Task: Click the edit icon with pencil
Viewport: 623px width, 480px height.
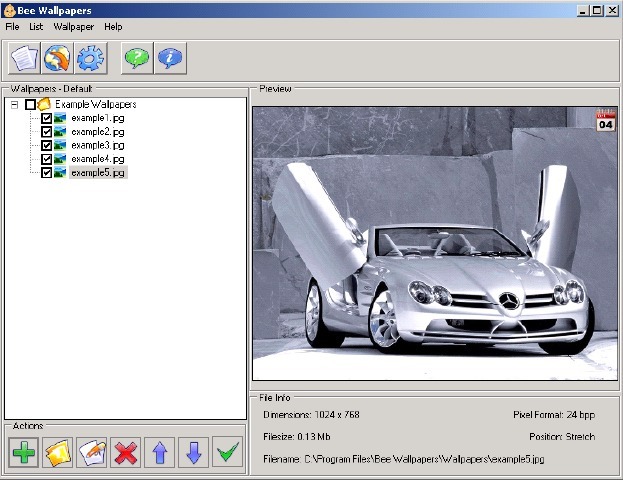Action: click(92, 452)
